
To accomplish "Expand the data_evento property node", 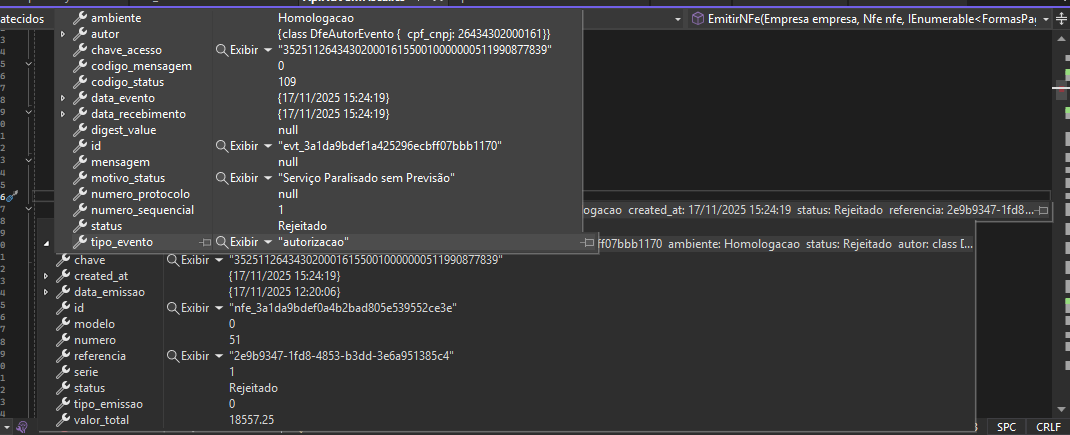I will (63, 98).
